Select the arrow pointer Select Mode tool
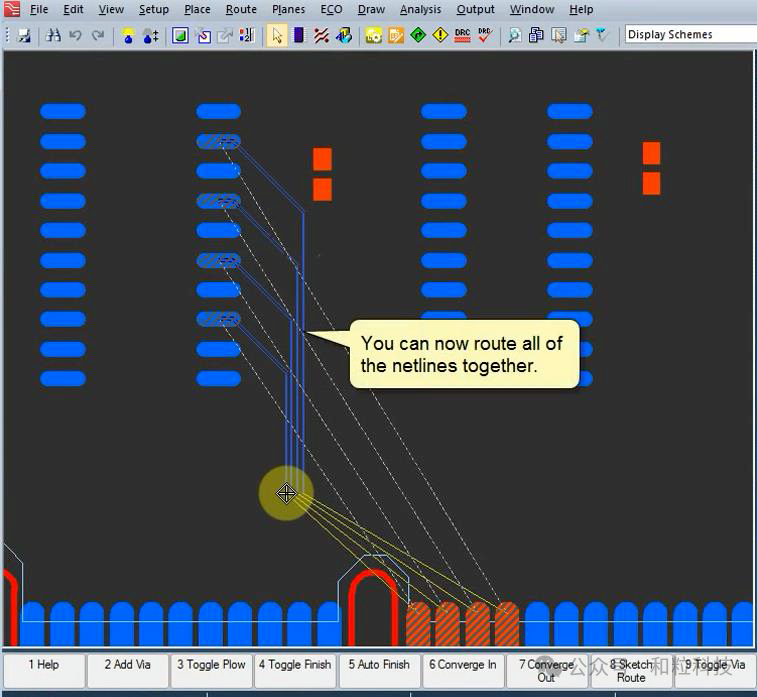 pyautogui.click(x=276, y=35)
